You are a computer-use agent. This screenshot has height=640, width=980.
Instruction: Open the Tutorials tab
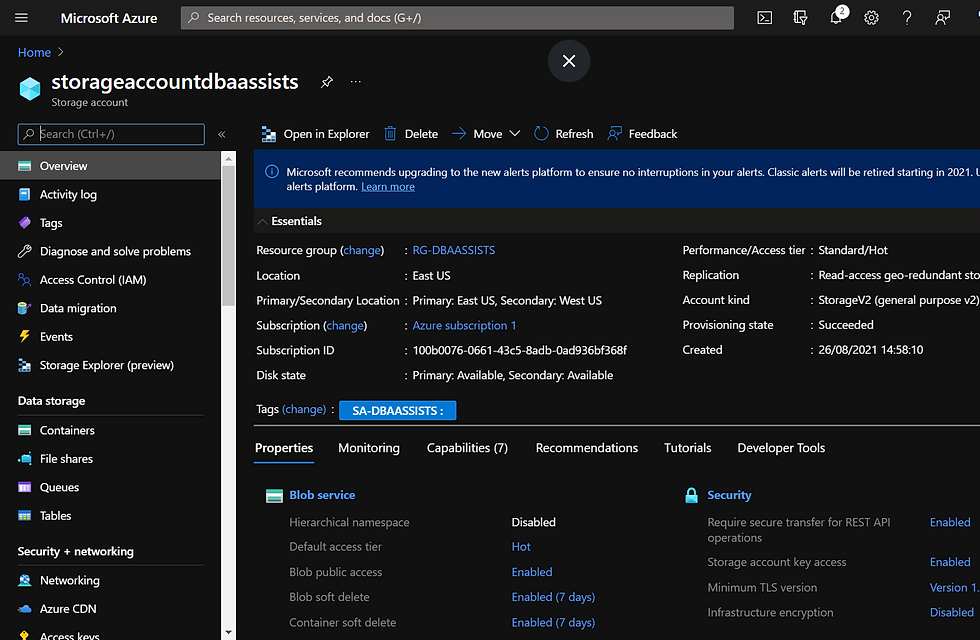coord(688,448)
